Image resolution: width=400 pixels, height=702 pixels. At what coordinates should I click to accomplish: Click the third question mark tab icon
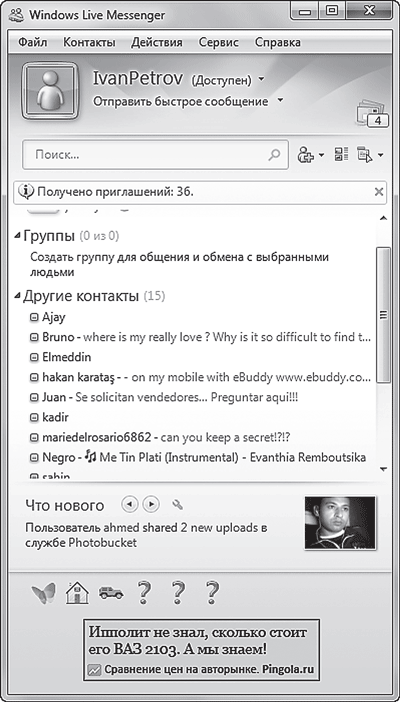click(x=212, y=593)
